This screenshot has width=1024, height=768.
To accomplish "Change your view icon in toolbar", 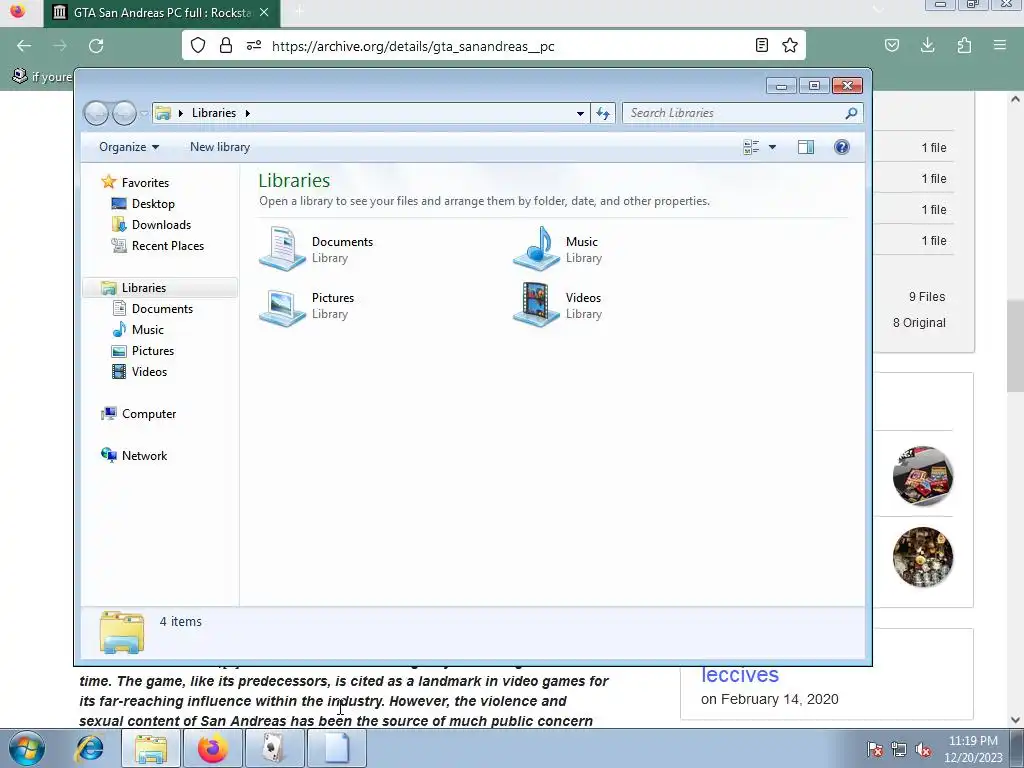I will (751, 147).
